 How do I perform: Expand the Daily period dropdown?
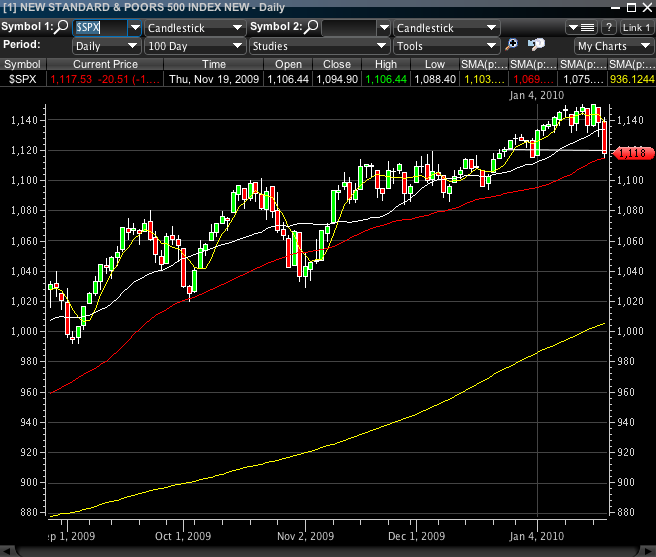pos(106,46)
